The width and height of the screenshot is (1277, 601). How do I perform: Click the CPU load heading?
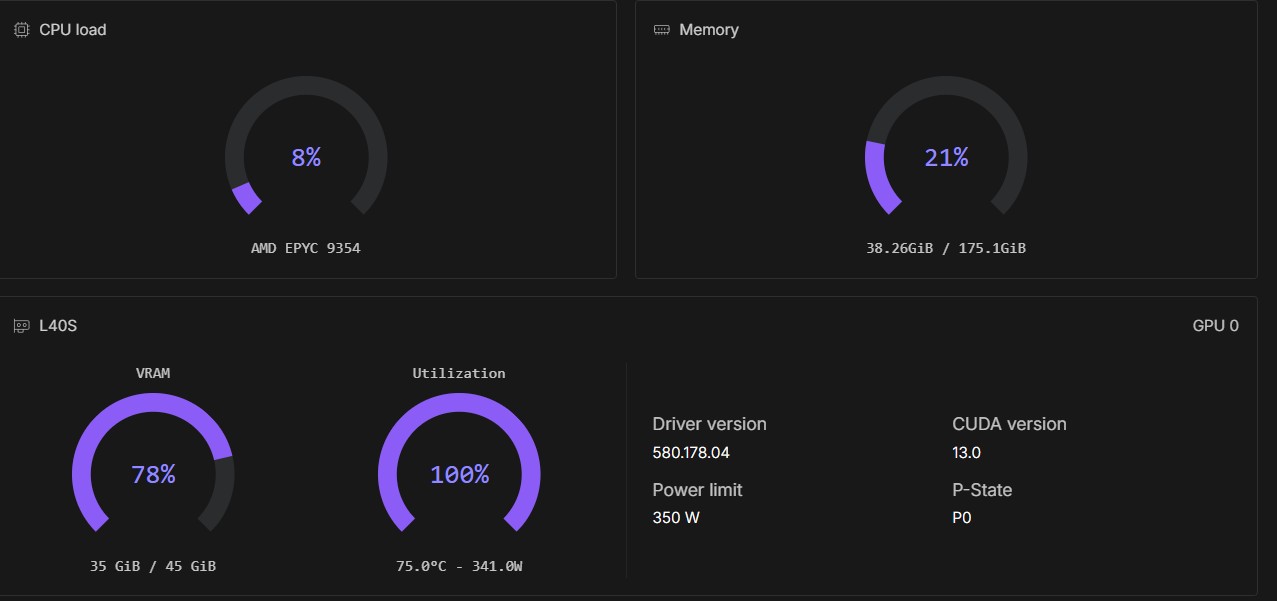(x=73, y=30)
